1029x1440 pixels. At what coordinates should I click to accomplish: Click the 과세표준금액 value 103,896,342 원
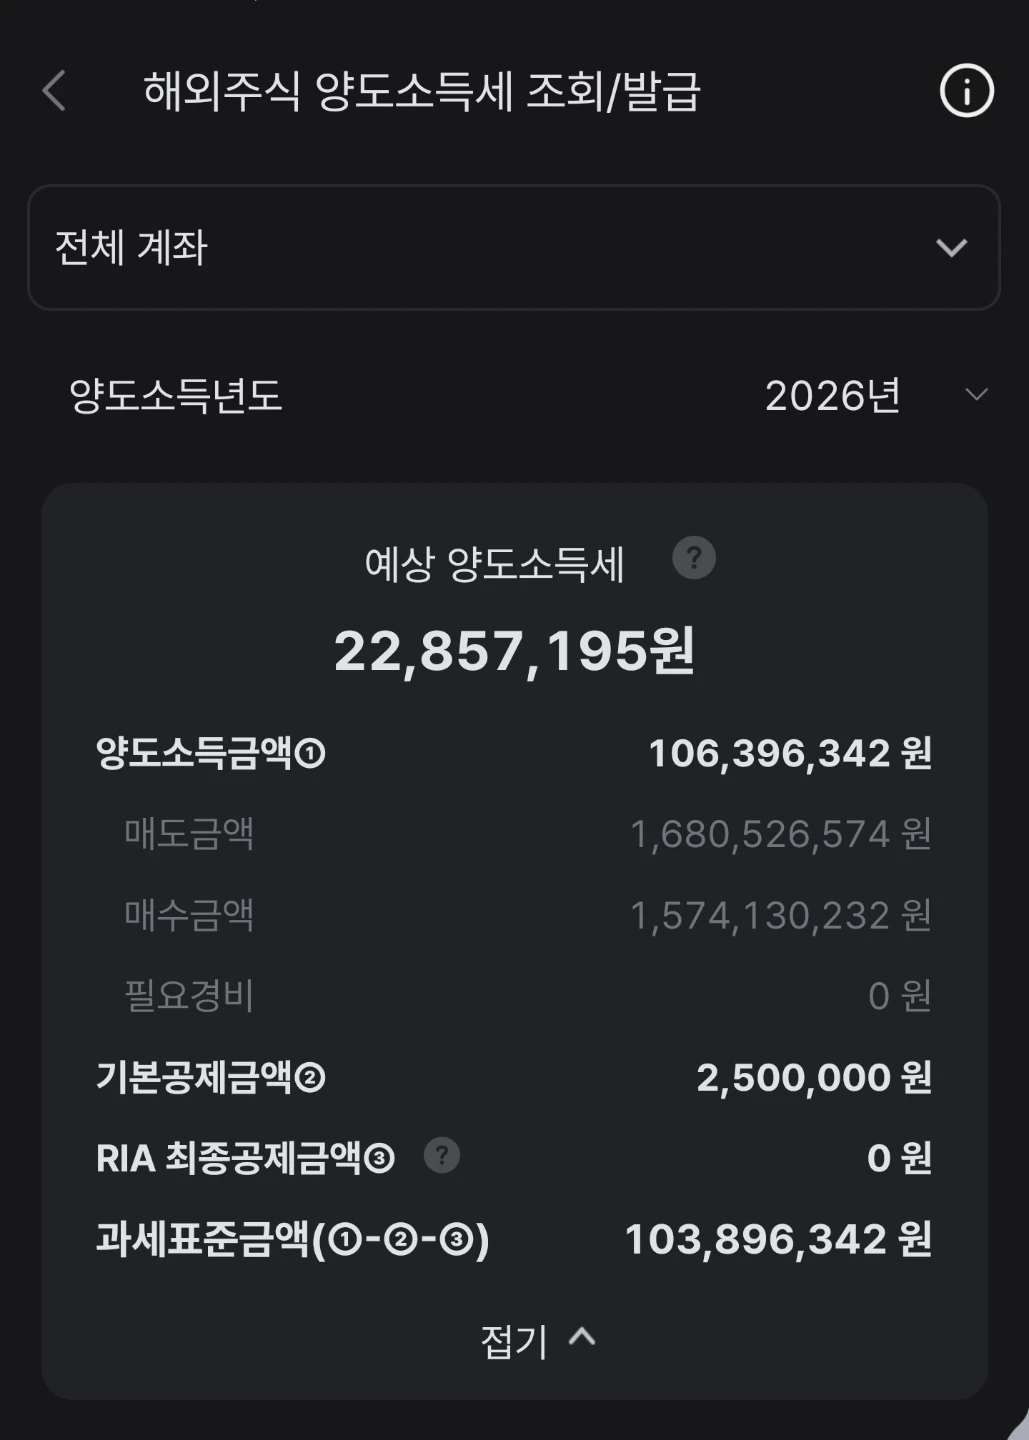coord(779,1240)
